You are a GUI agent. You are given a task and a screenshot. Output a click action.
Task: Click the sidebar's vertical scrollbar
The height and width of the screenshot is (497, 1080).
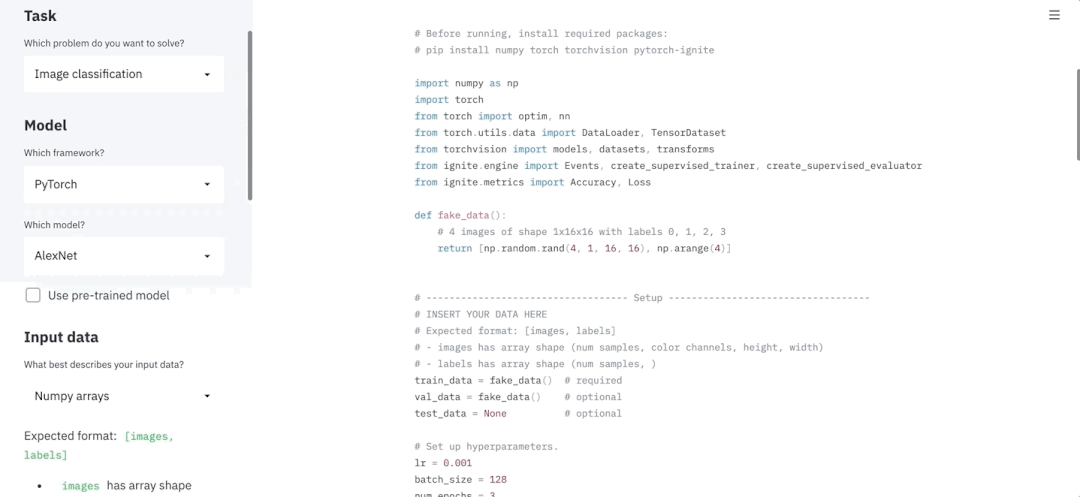(x=250, y=116)
